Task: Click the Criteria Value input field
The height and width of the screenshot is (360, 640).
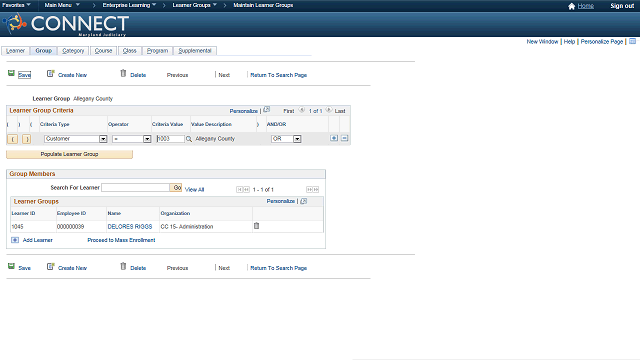Action: pyautogui.click(x=170, y=139)
